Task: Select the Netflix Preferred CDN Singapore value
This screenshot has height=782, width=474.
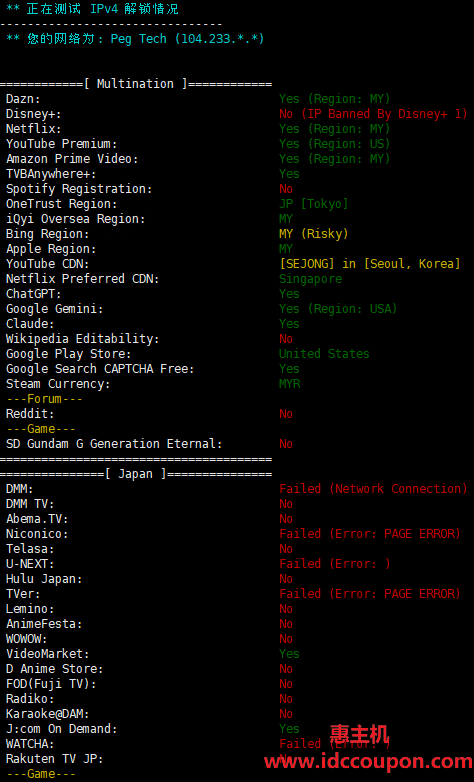Action: [310, 279]
